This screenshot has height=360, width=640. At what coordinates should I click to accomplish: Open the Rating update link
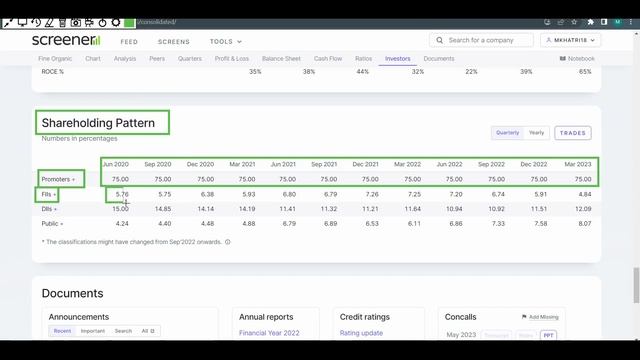tap(361, 333)
